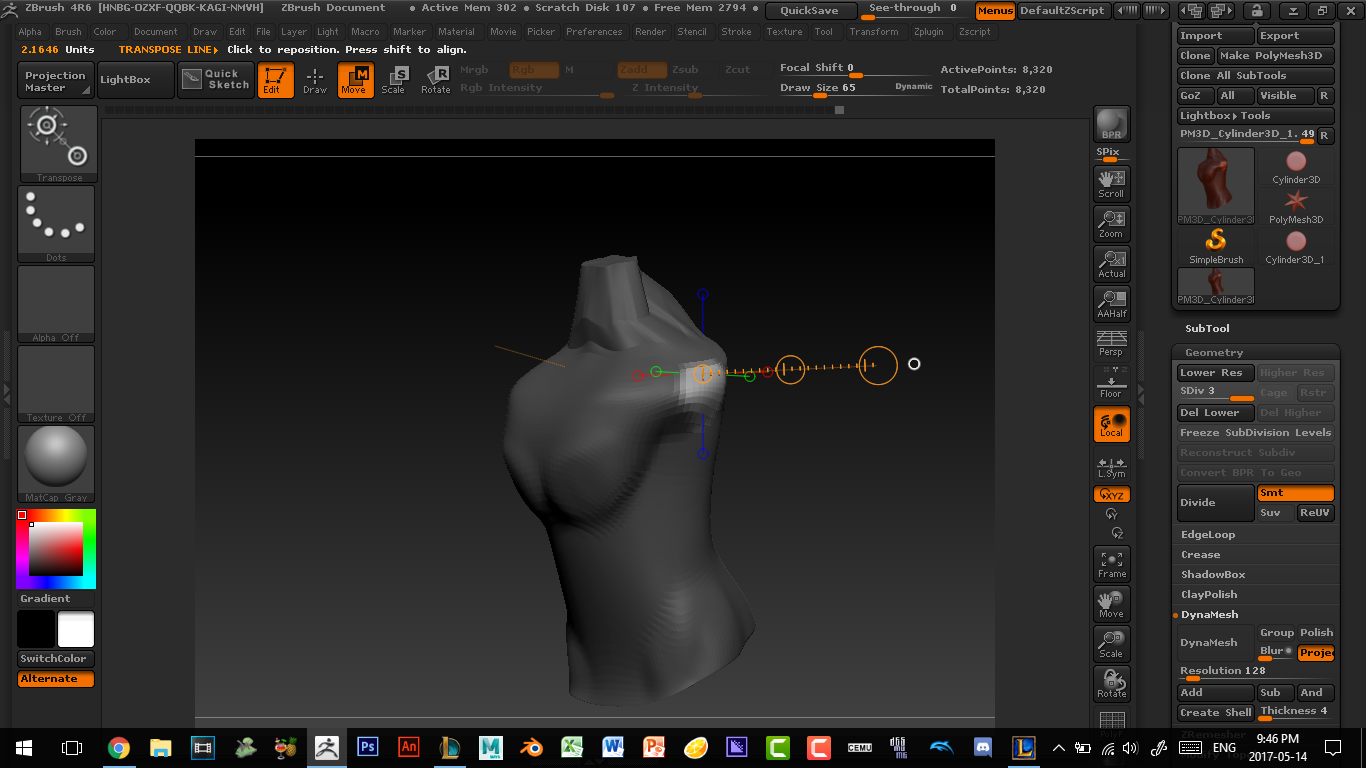
Task: Toggle Local transformations
Action: pos(1112,424)
